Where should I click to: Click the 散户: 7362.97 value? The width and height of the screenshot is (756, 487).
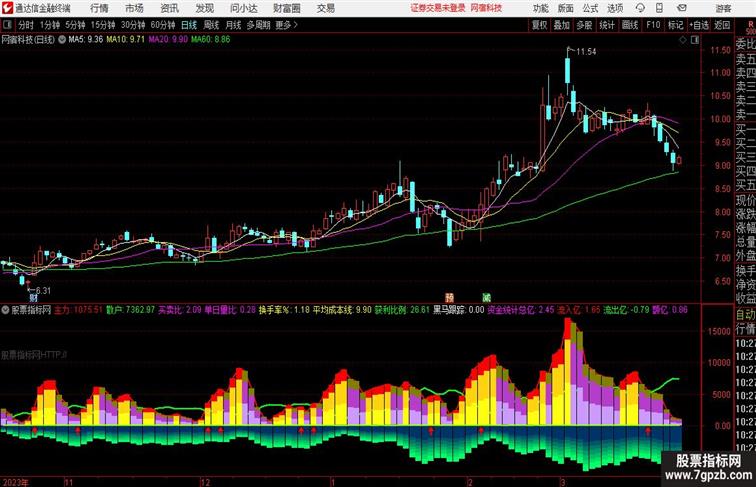point(131,310)
